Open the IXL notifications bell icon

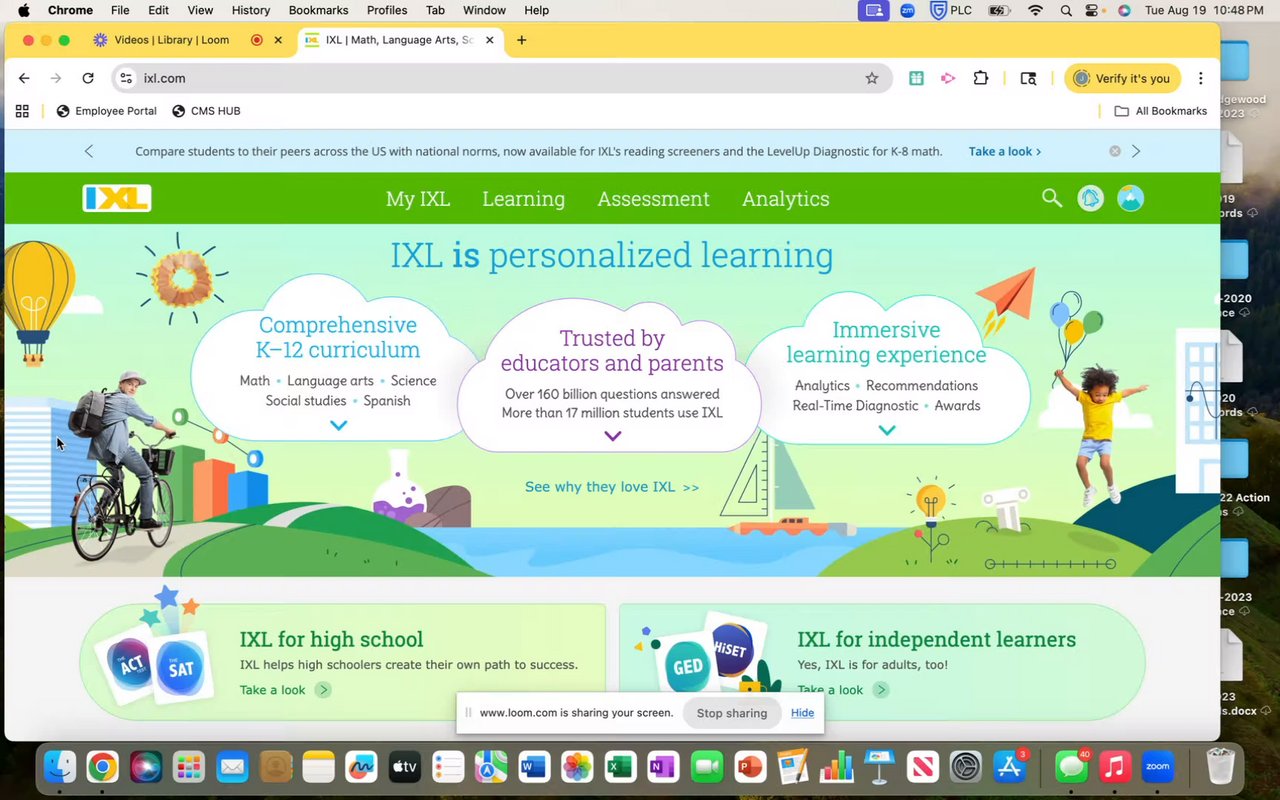1090,198
